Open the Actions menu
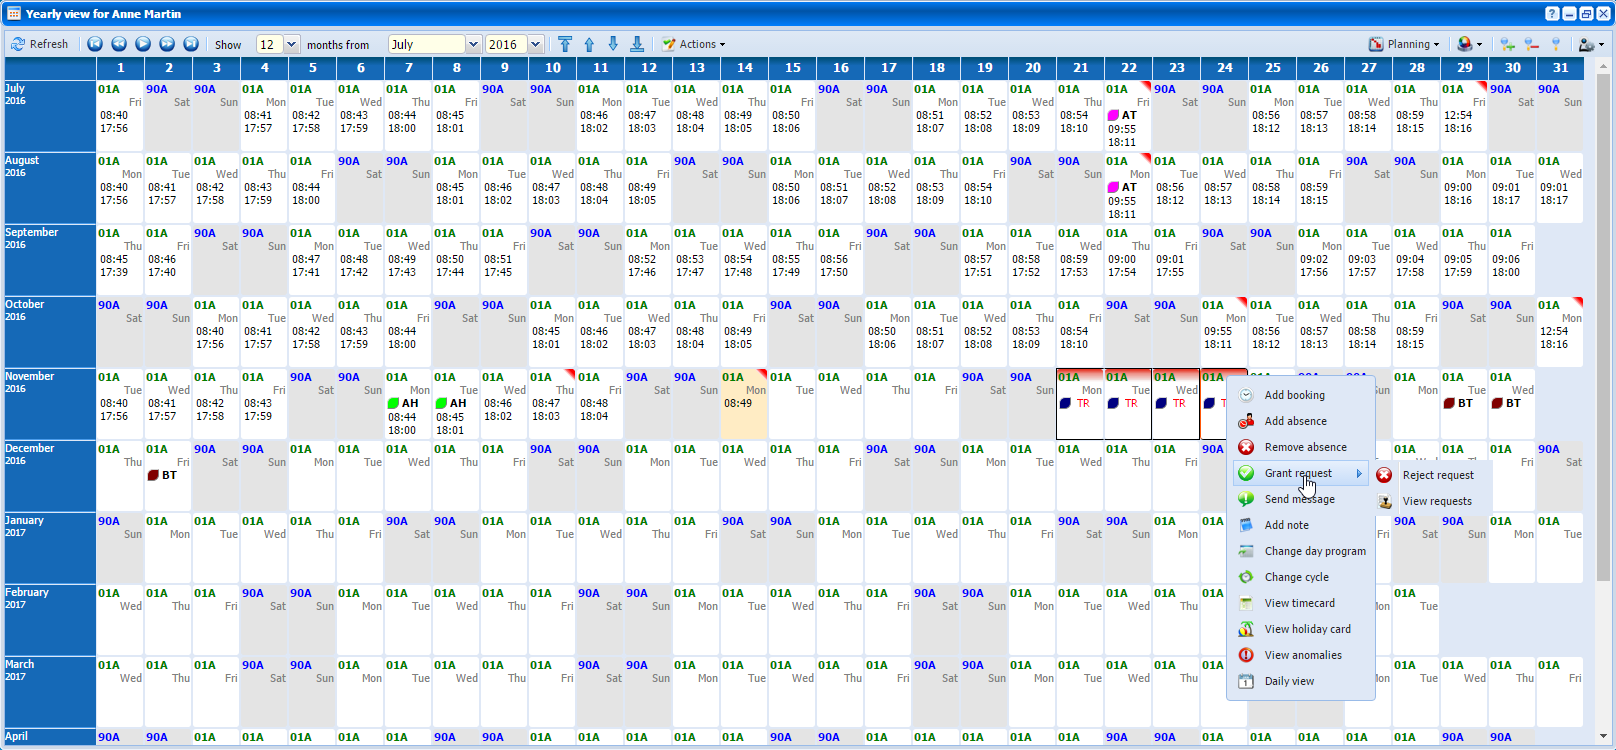Viewport: 1616px width, 750px height. (694, 44)
